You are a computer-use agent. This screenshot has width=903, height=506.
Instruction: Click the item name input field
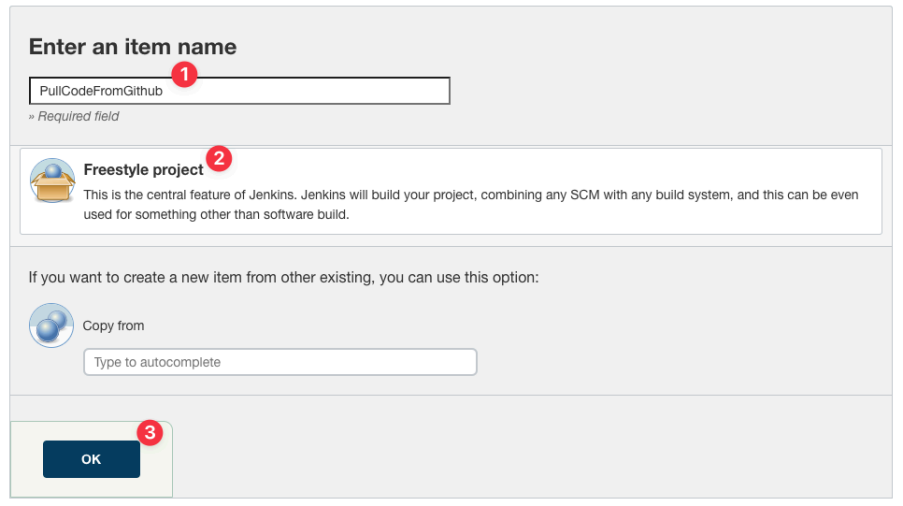click(240, 91)
